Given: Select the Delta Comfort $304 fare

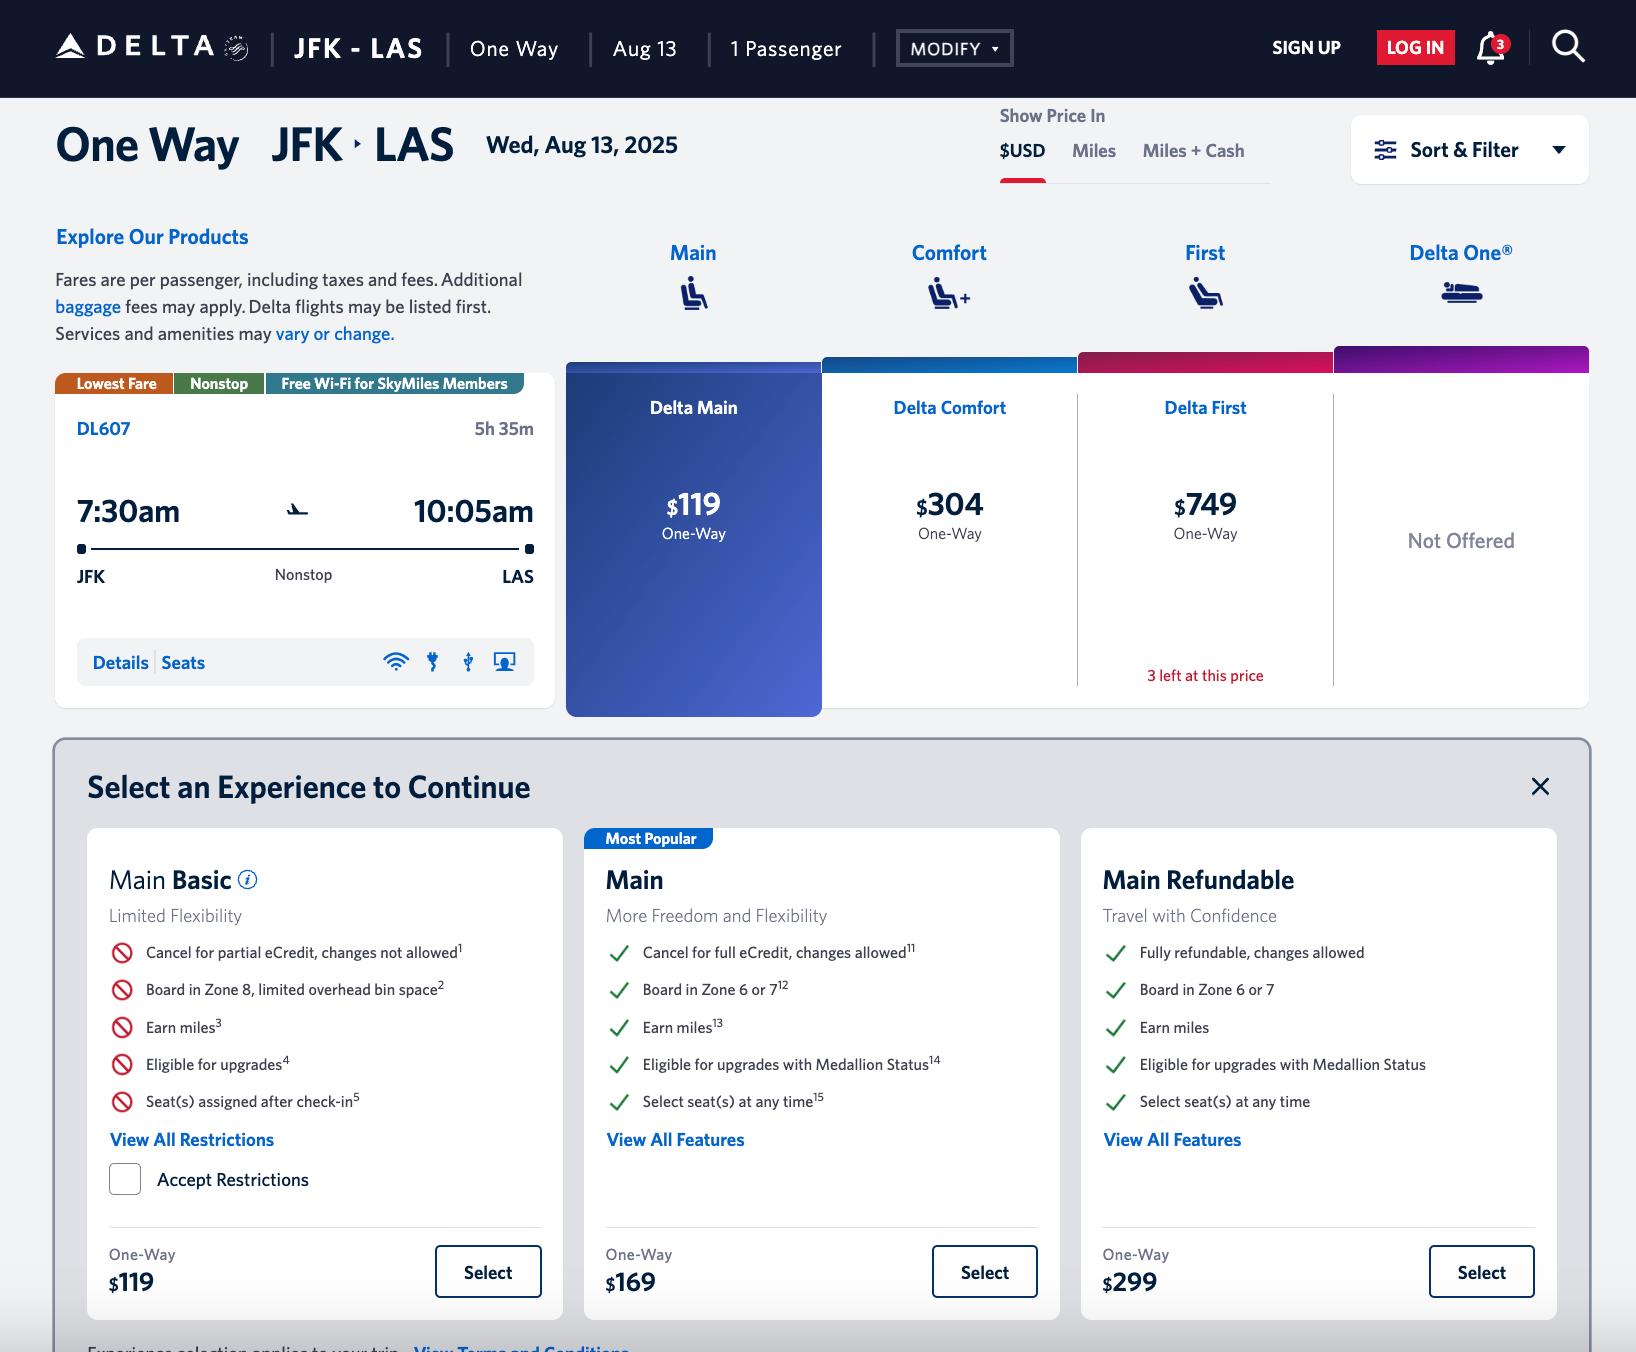Looking at the screenshot, I should pos(949,540).
